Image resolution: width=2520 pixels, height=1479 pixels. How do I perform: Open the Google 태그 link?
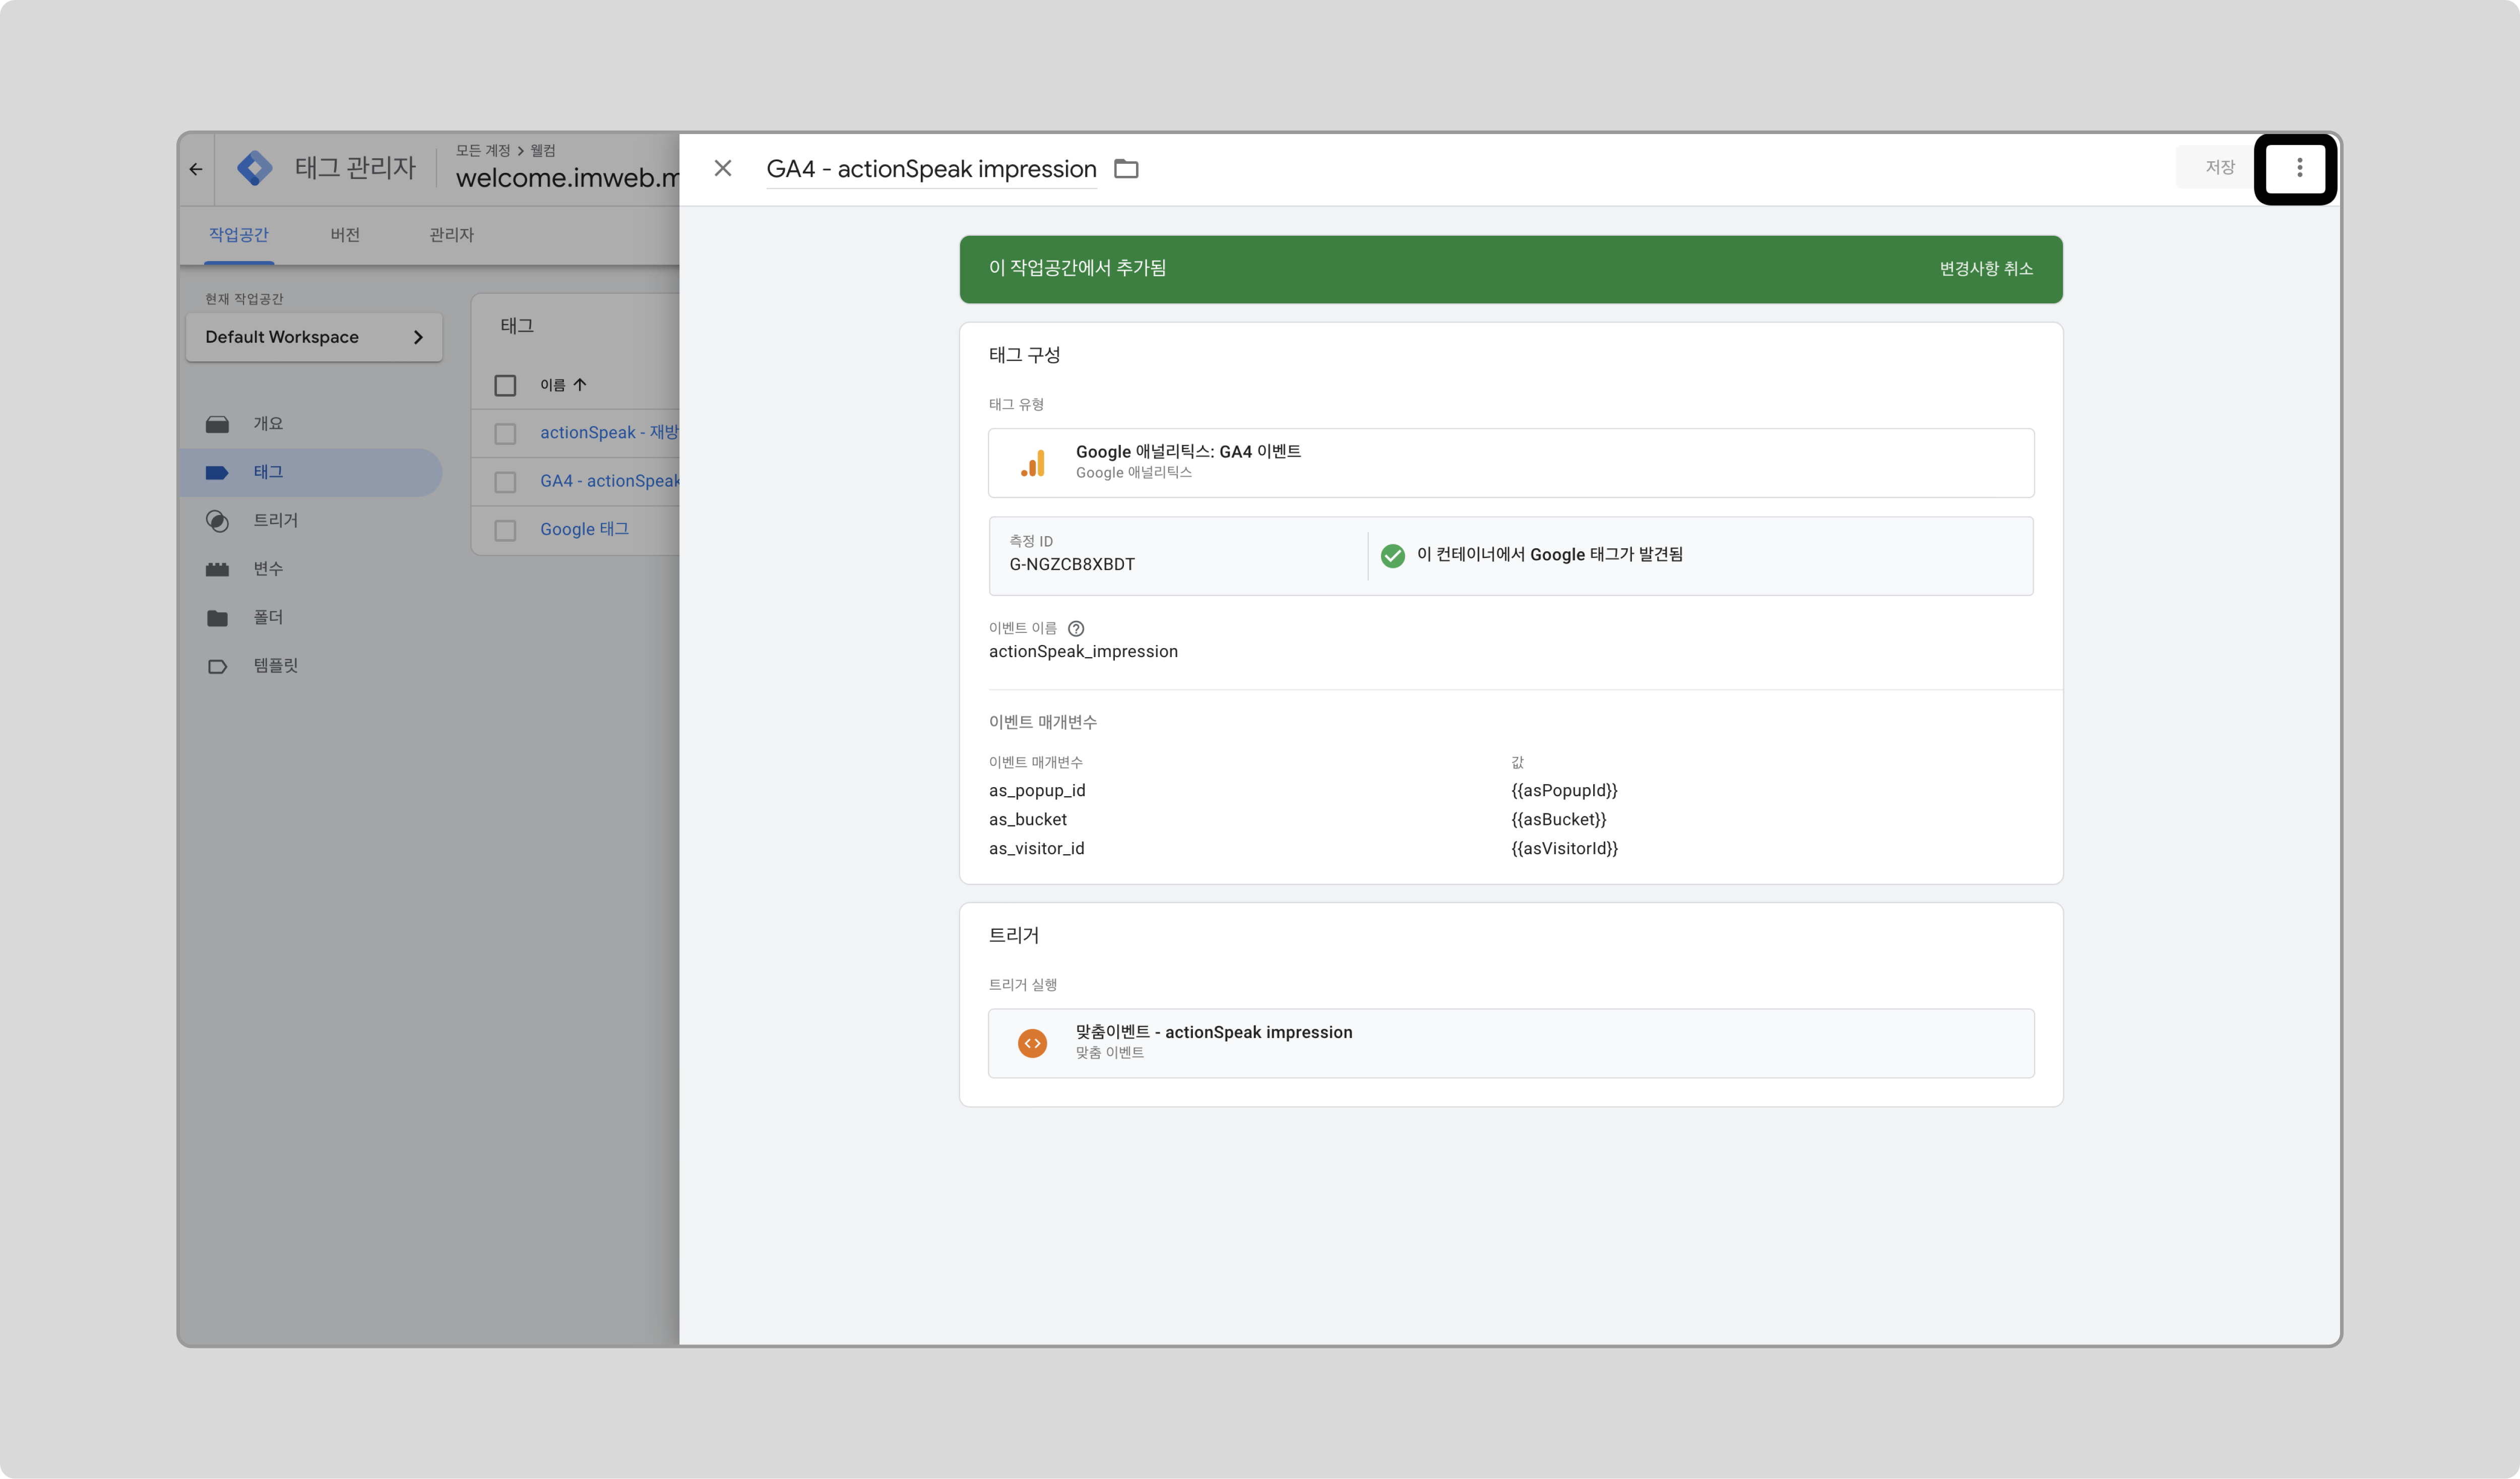point(584,529)
